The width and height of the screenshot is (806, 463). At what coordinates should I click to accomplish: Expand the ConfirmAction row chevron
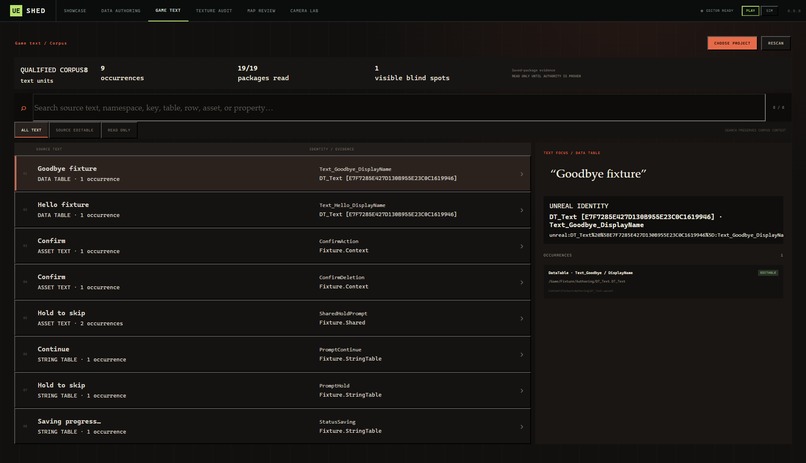521,246
